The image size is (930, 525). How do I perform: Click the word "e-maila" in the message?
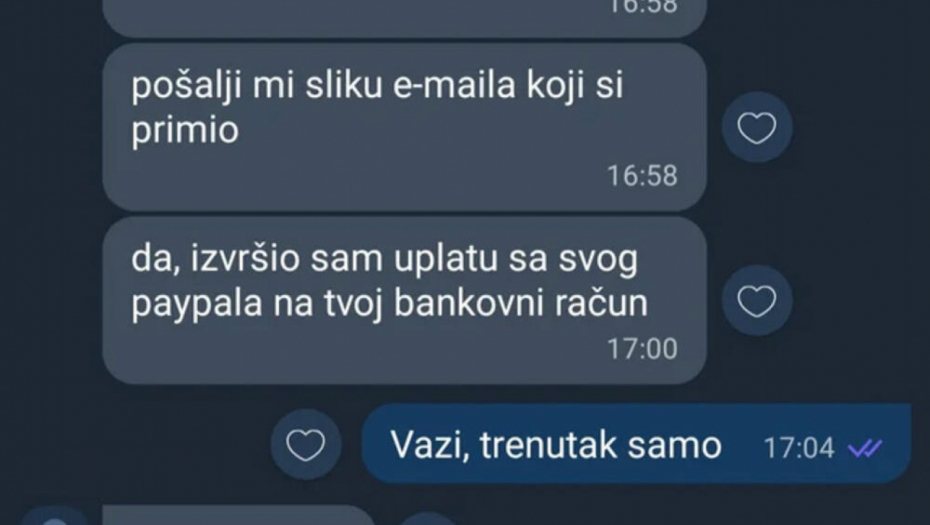455,85
